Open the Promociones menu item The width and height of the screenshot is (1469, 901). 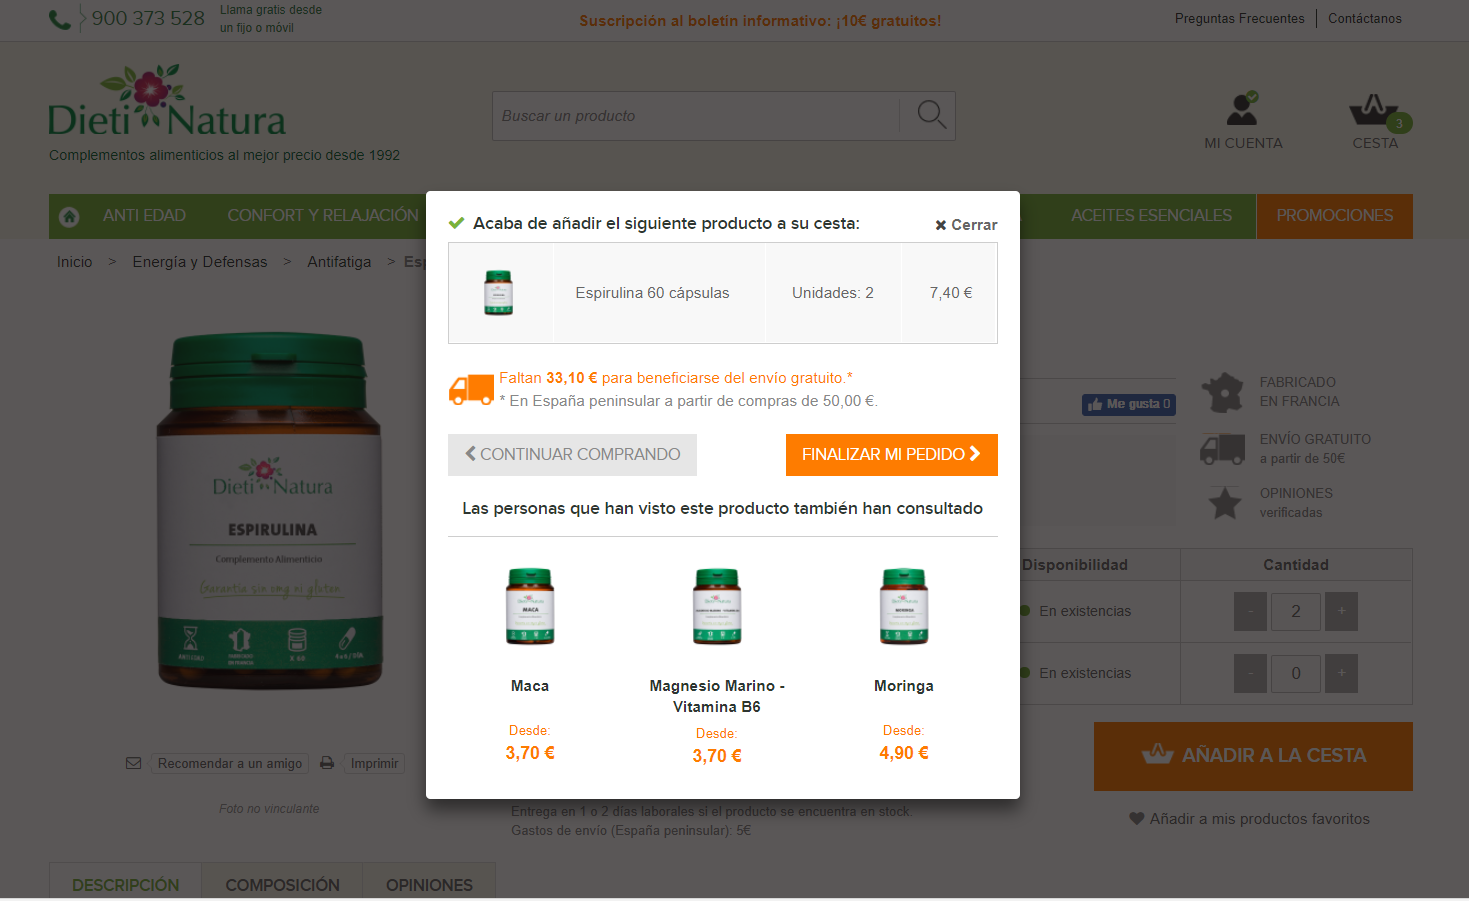pyautogui.click(x=1334, y=216)
